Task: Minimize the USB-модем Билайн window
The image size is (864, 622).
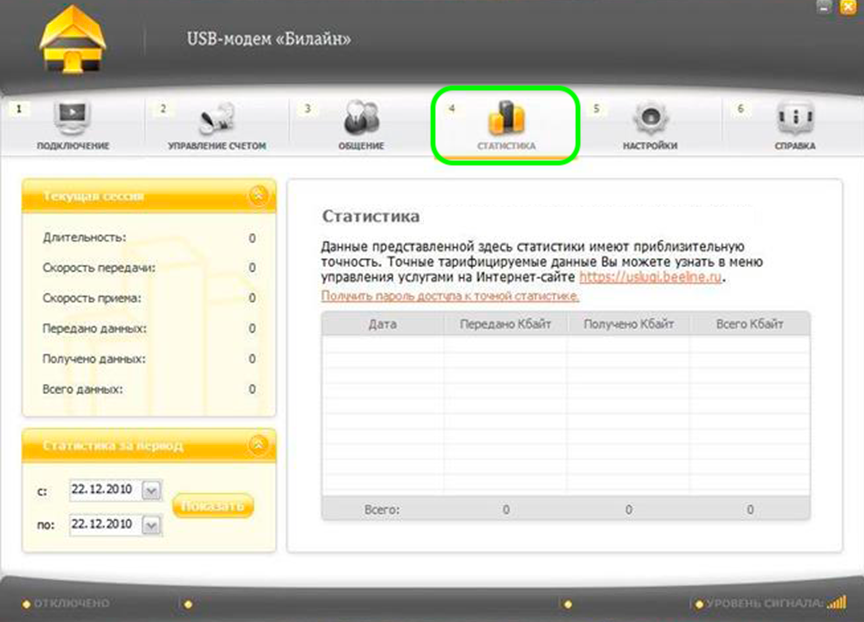Action: (x=824, y=7)
